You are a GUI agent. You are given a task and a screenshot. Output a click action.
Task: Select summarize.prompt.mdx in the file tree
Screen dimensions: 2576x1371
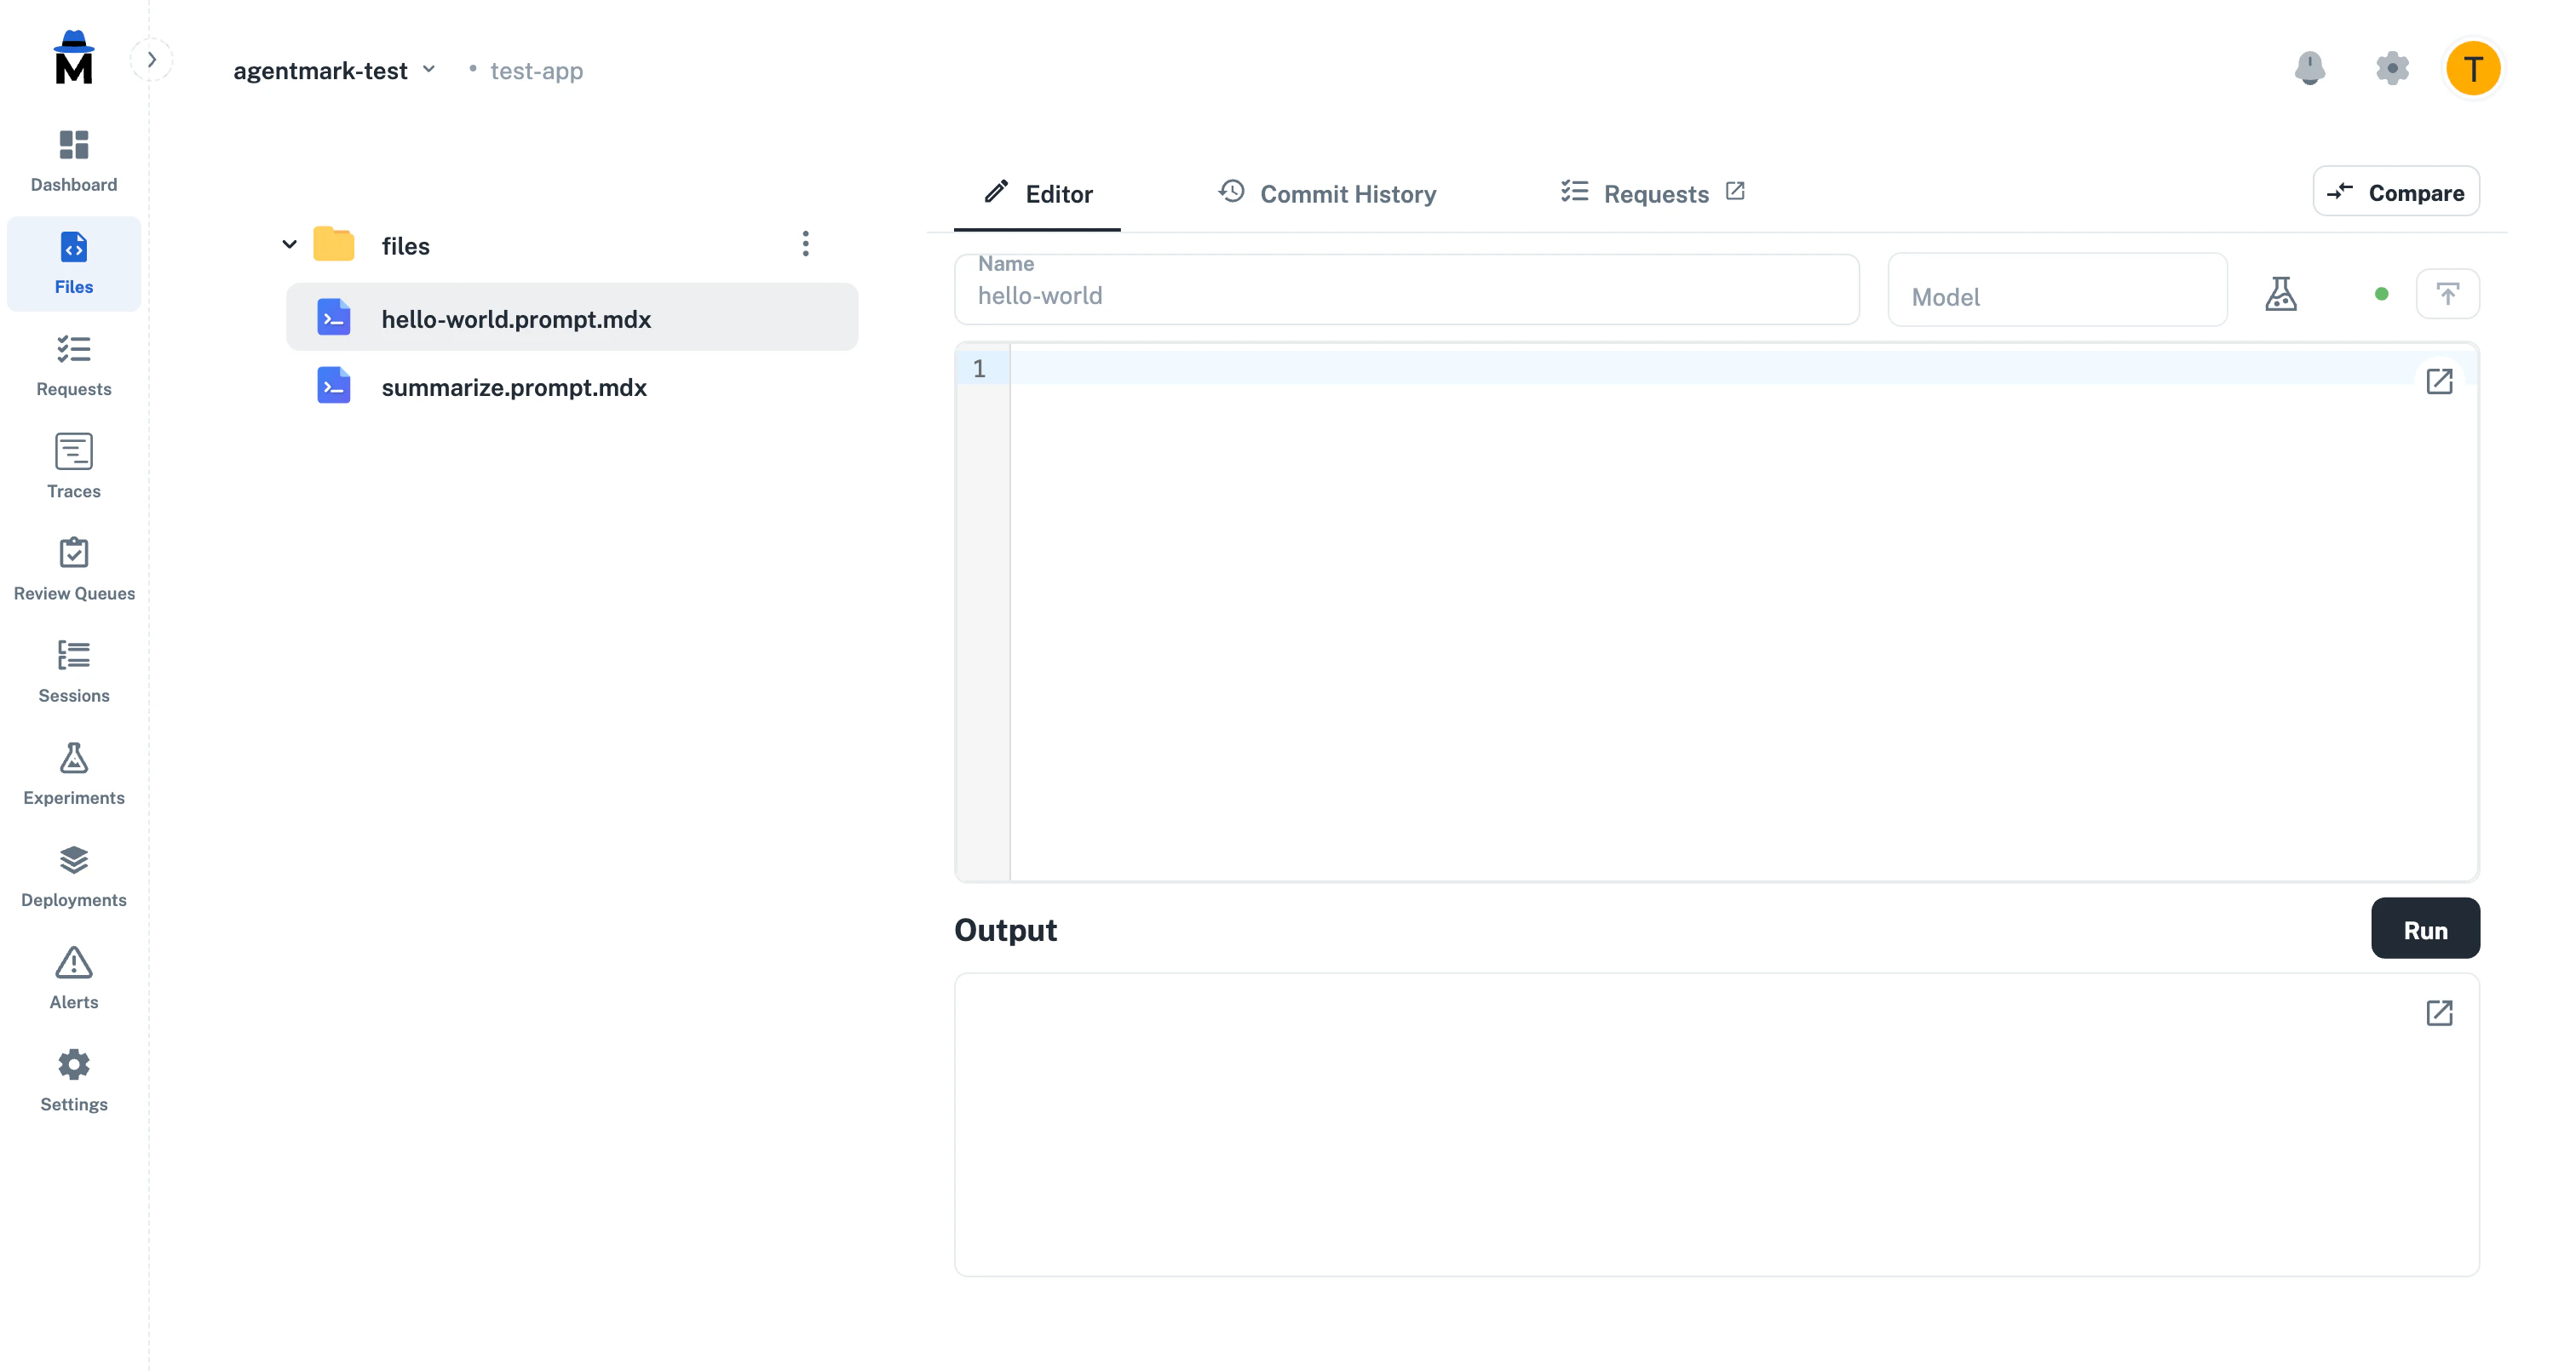(x=514, y=387)
